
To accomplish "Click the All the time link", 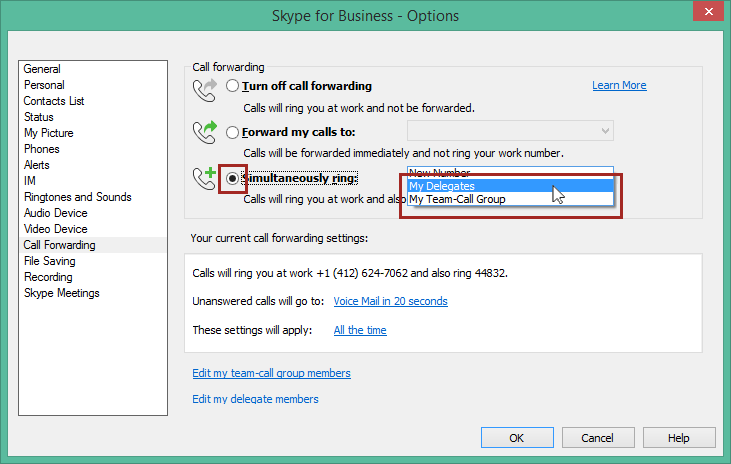I will tap(360, 330).
